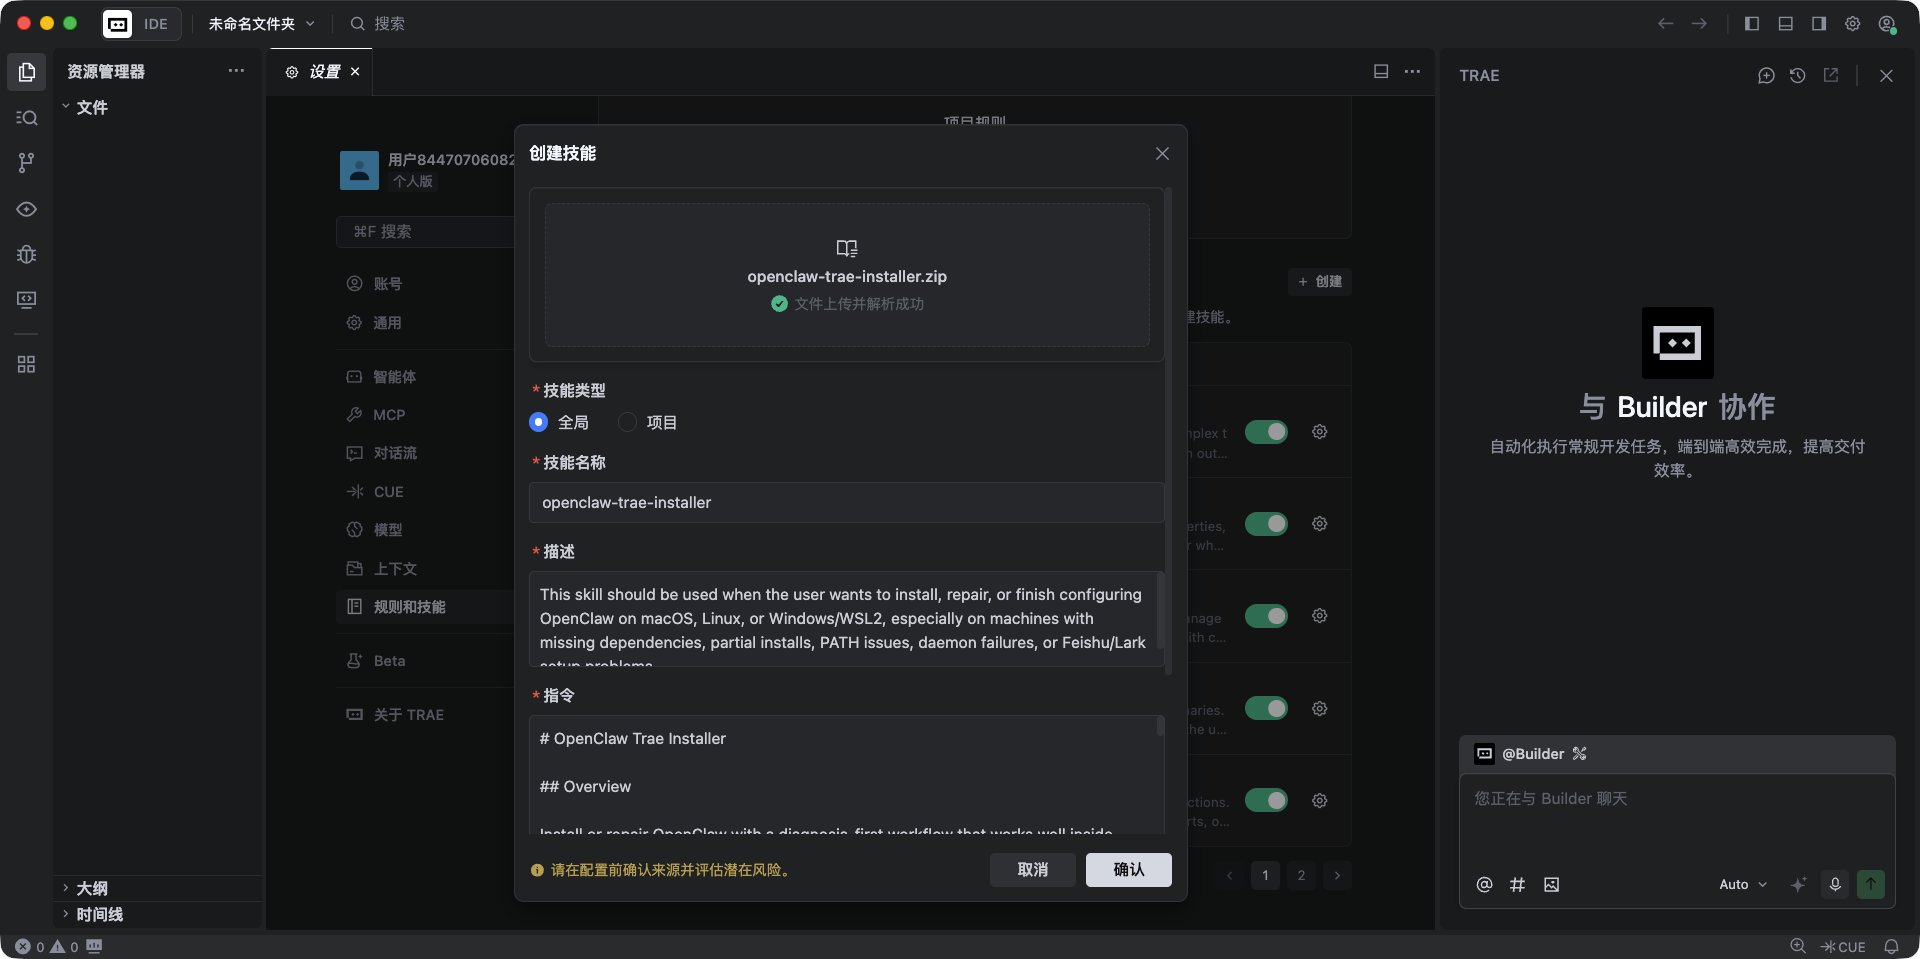Go forward with the right arrow in the title bar
The height and width of the screenshot is (959, 1920).
point(1699,24)
